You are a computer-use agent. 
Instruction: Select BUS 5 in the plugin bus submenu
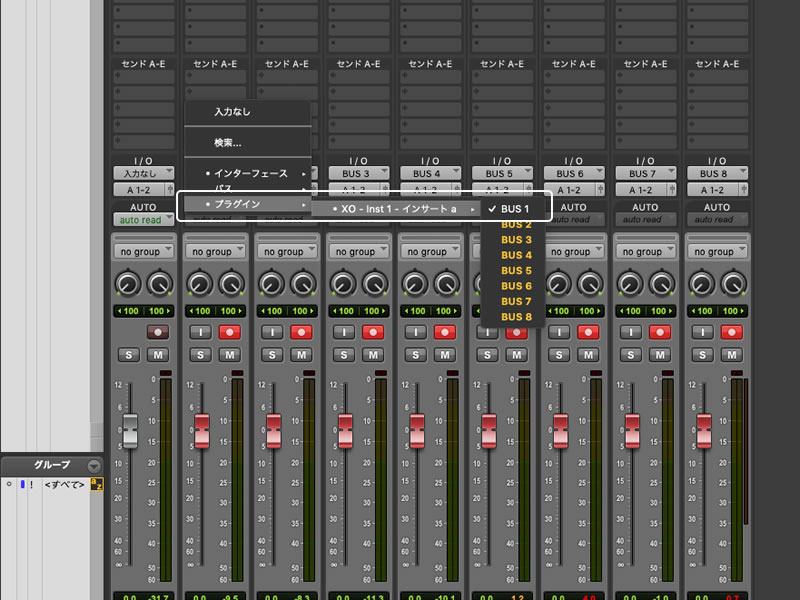tap(513, 270)
